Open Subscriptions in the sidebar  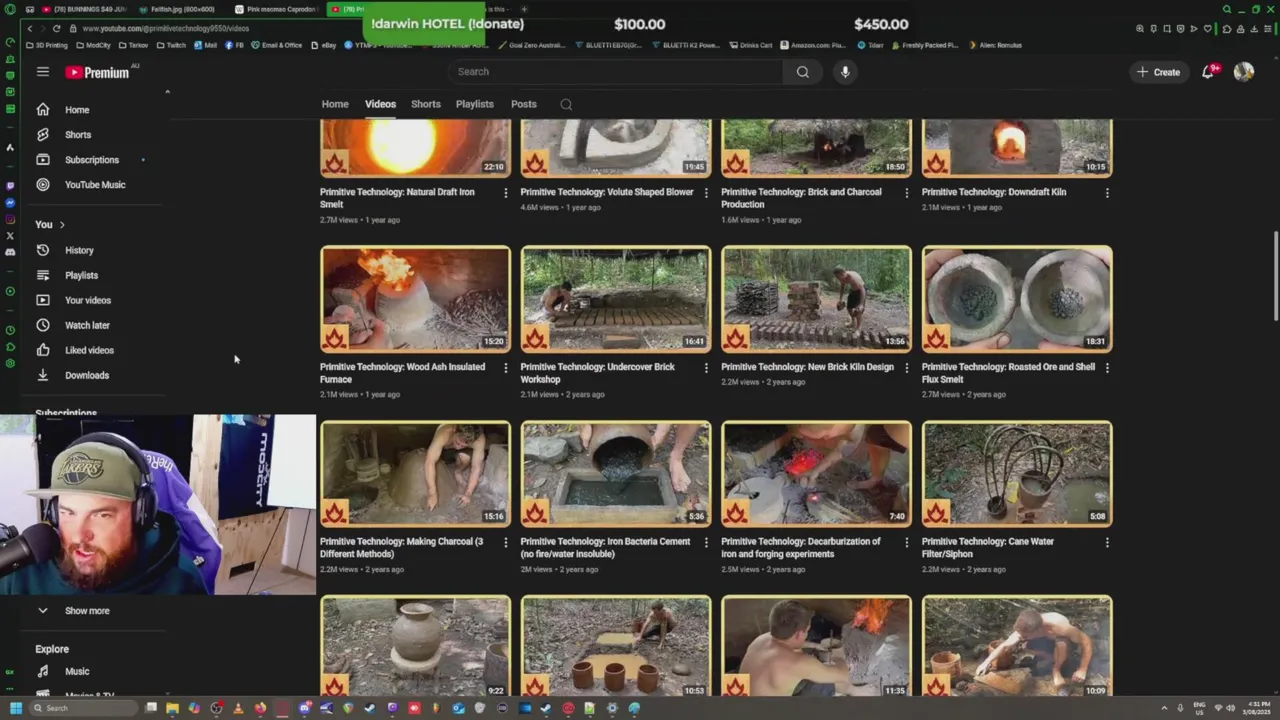(91, 160)
